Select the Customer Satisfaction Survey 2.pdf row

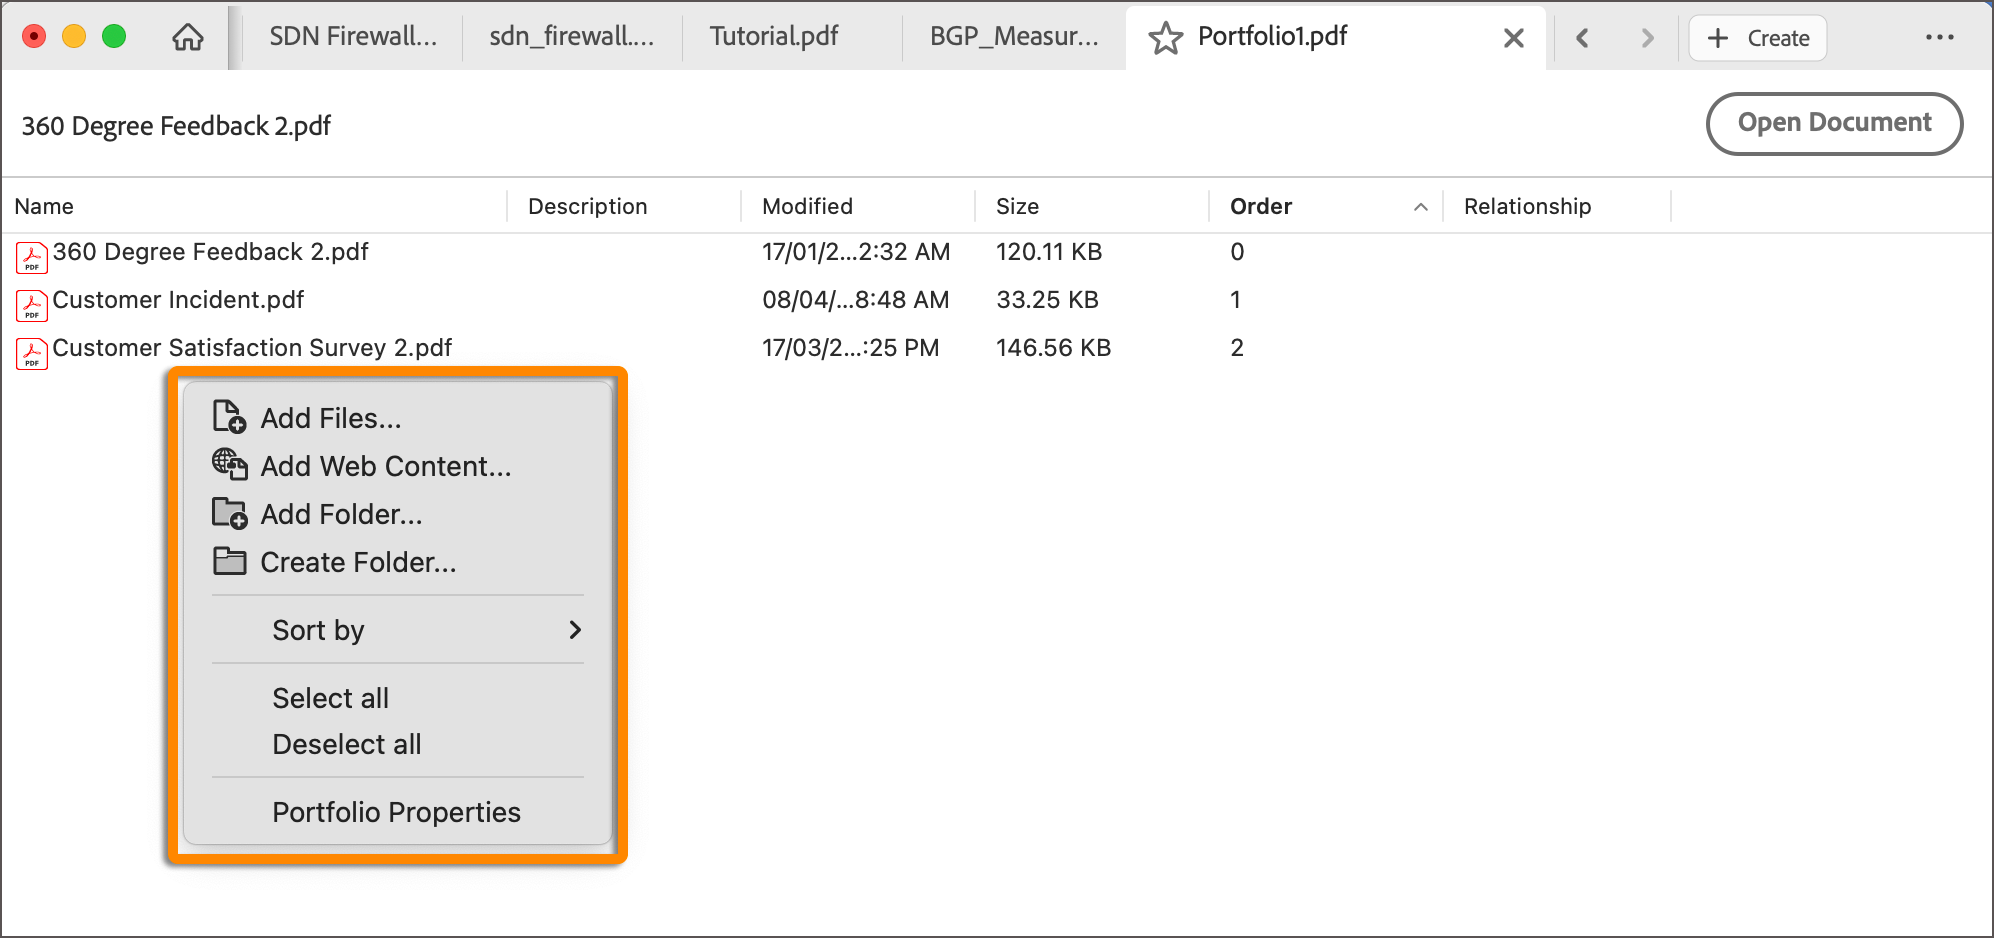(x=252, y=347)
